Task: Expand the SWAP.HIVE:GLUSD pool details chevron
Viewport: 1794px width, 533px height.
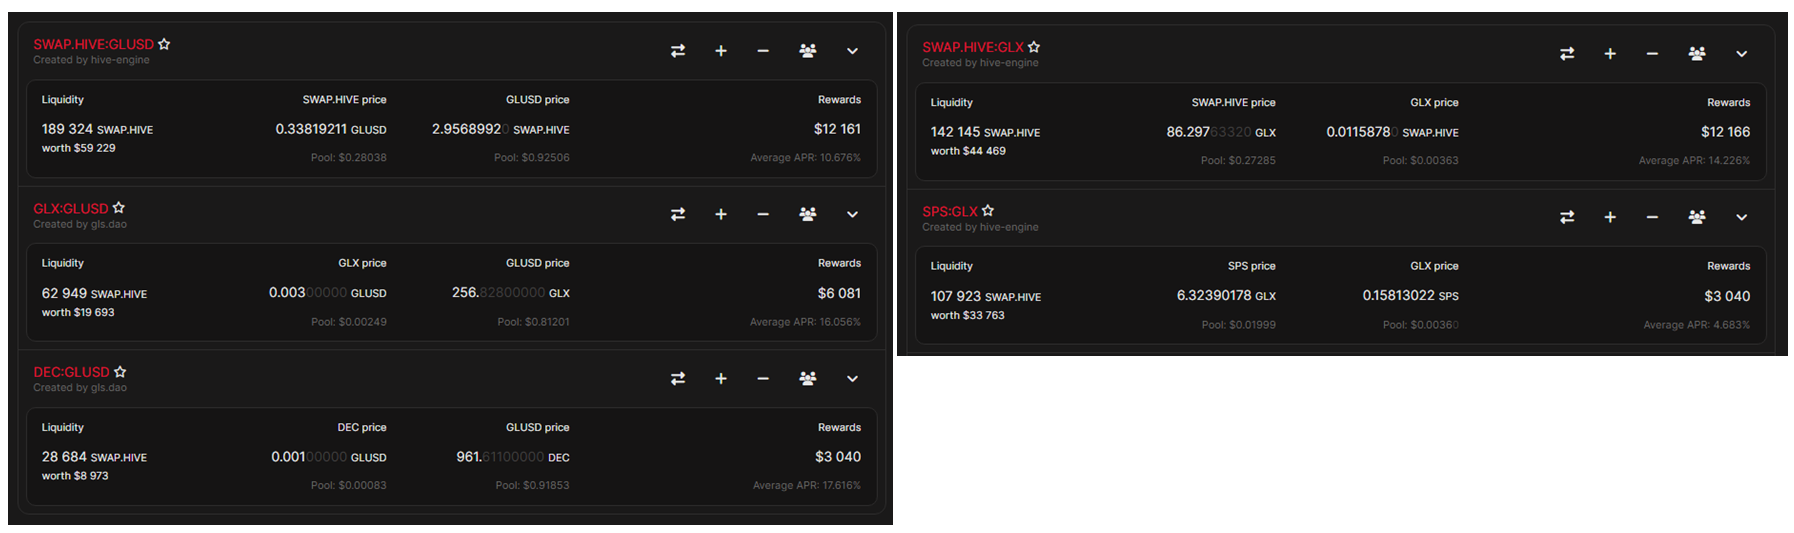Action: point(852,51)
